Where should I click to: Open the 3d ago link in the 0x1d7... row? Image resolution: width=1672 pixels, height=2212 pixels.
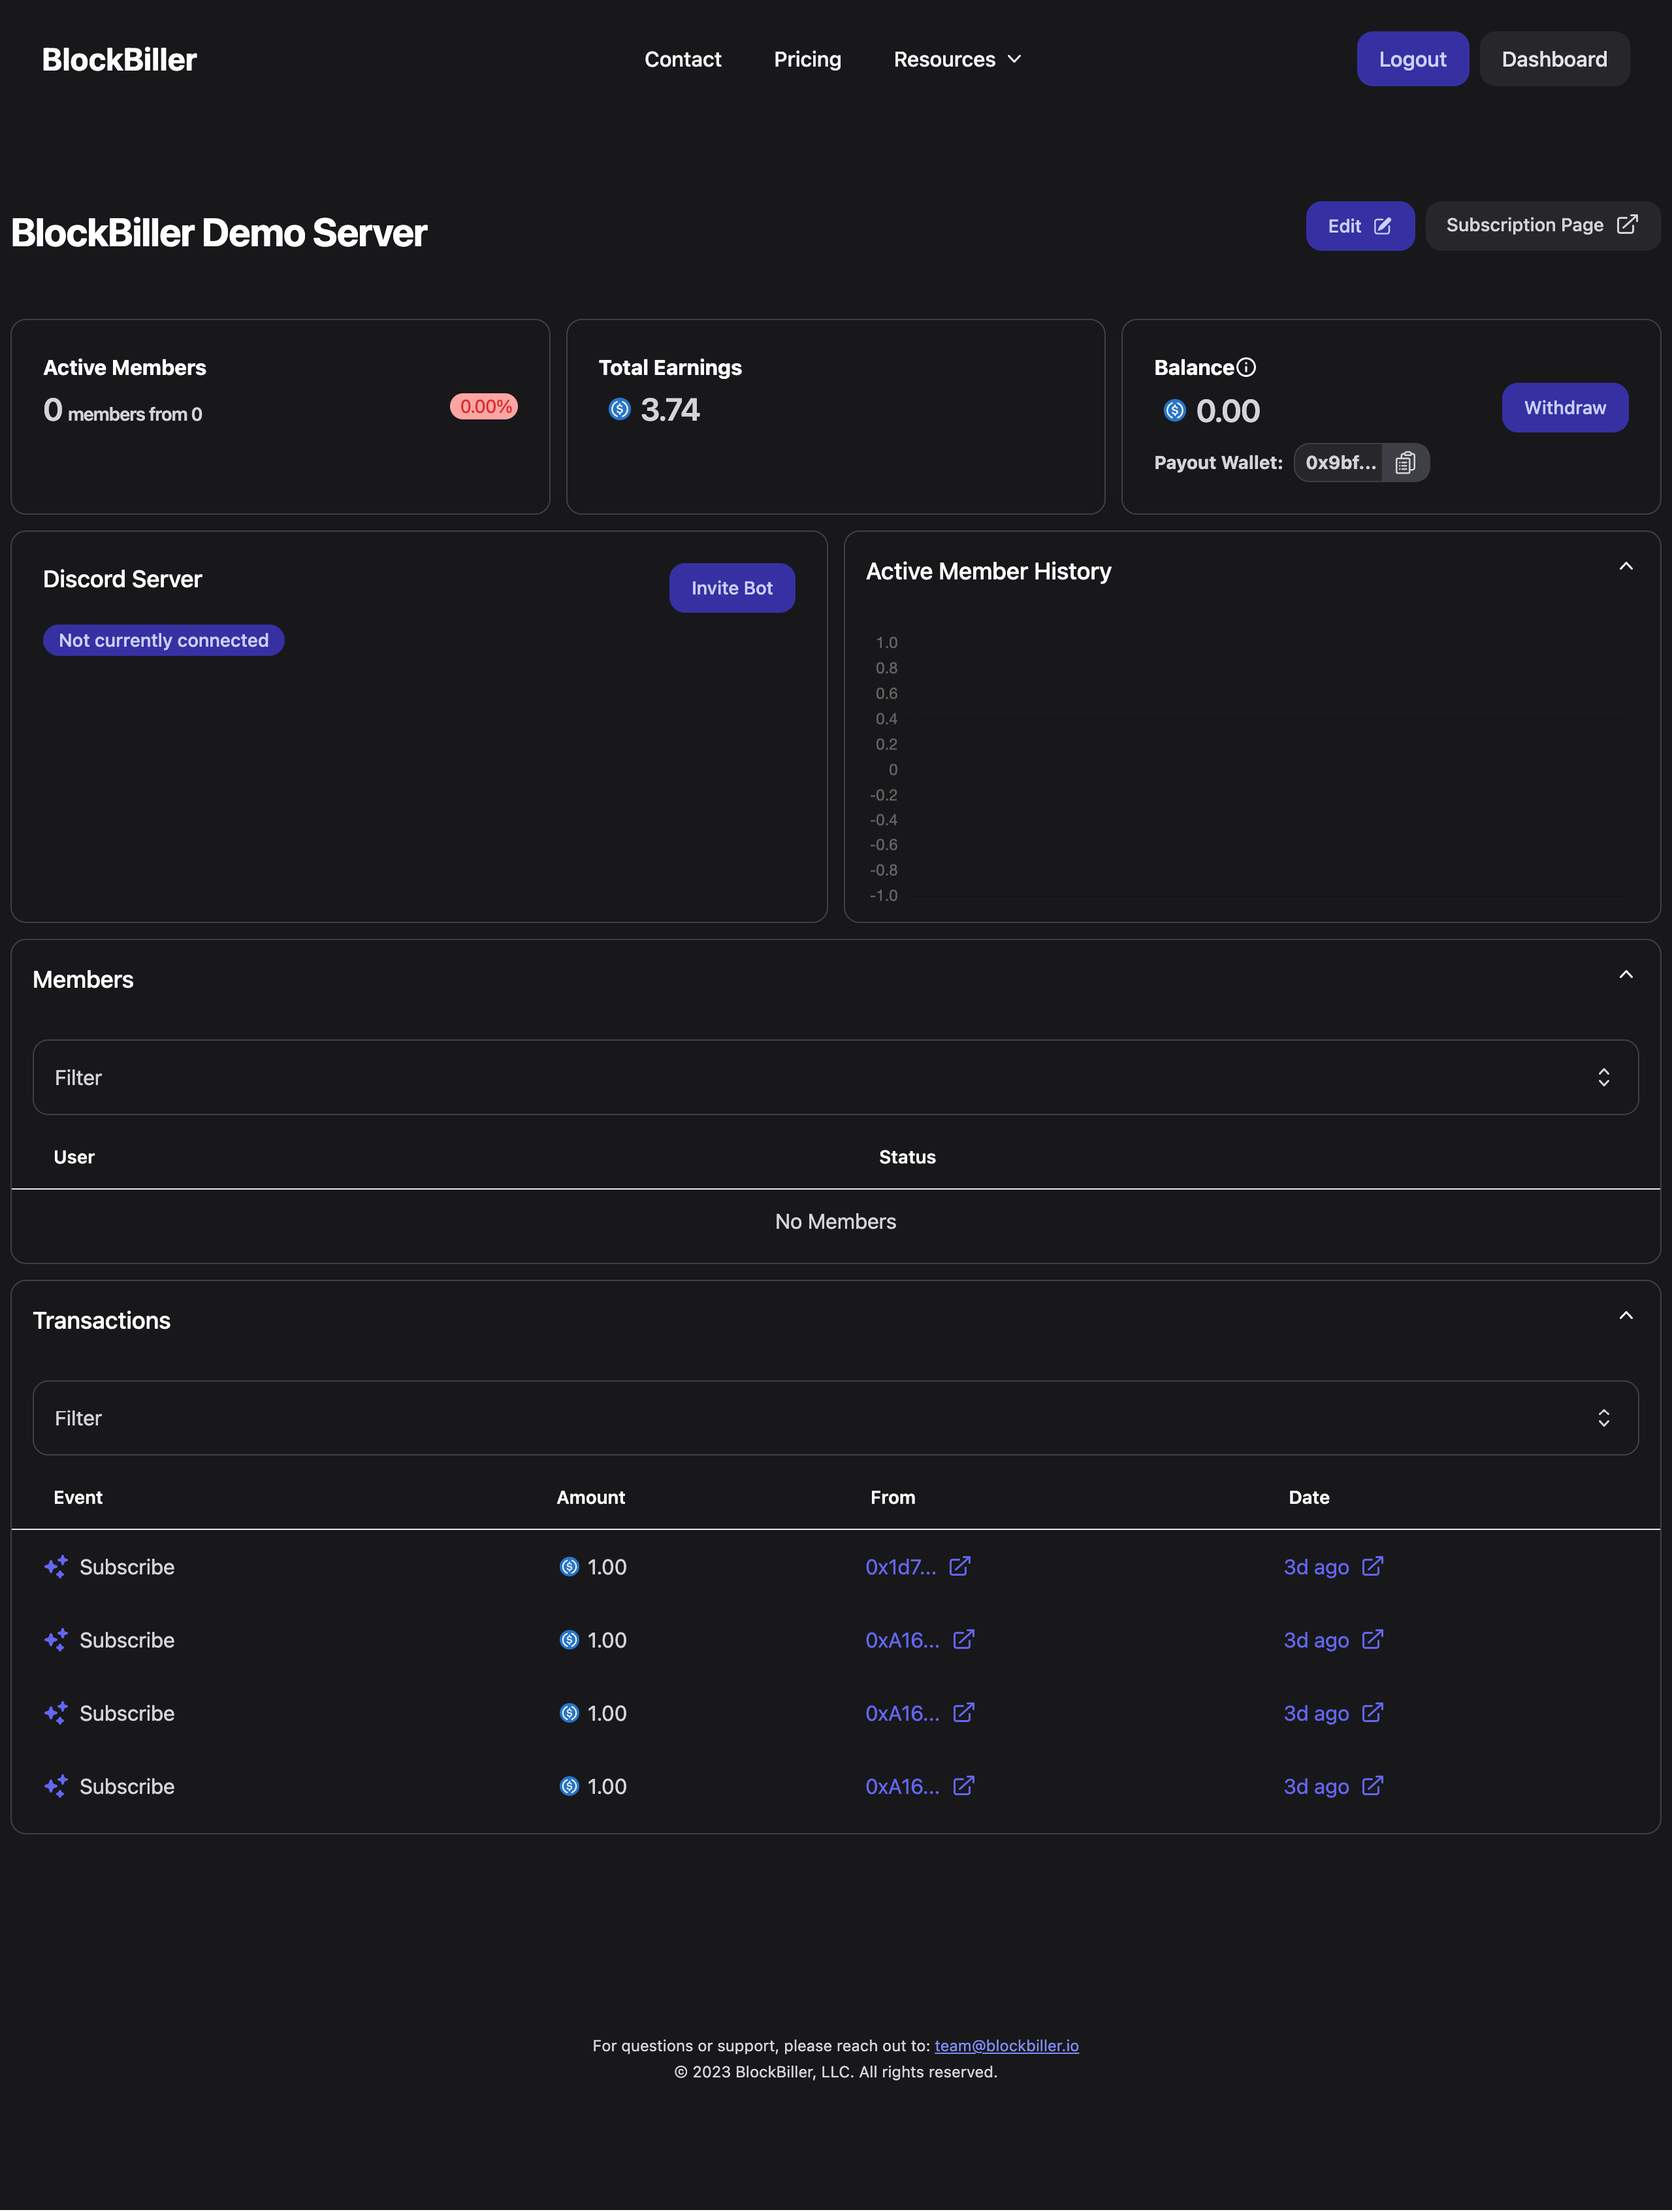click(x=1316, y=1567)
